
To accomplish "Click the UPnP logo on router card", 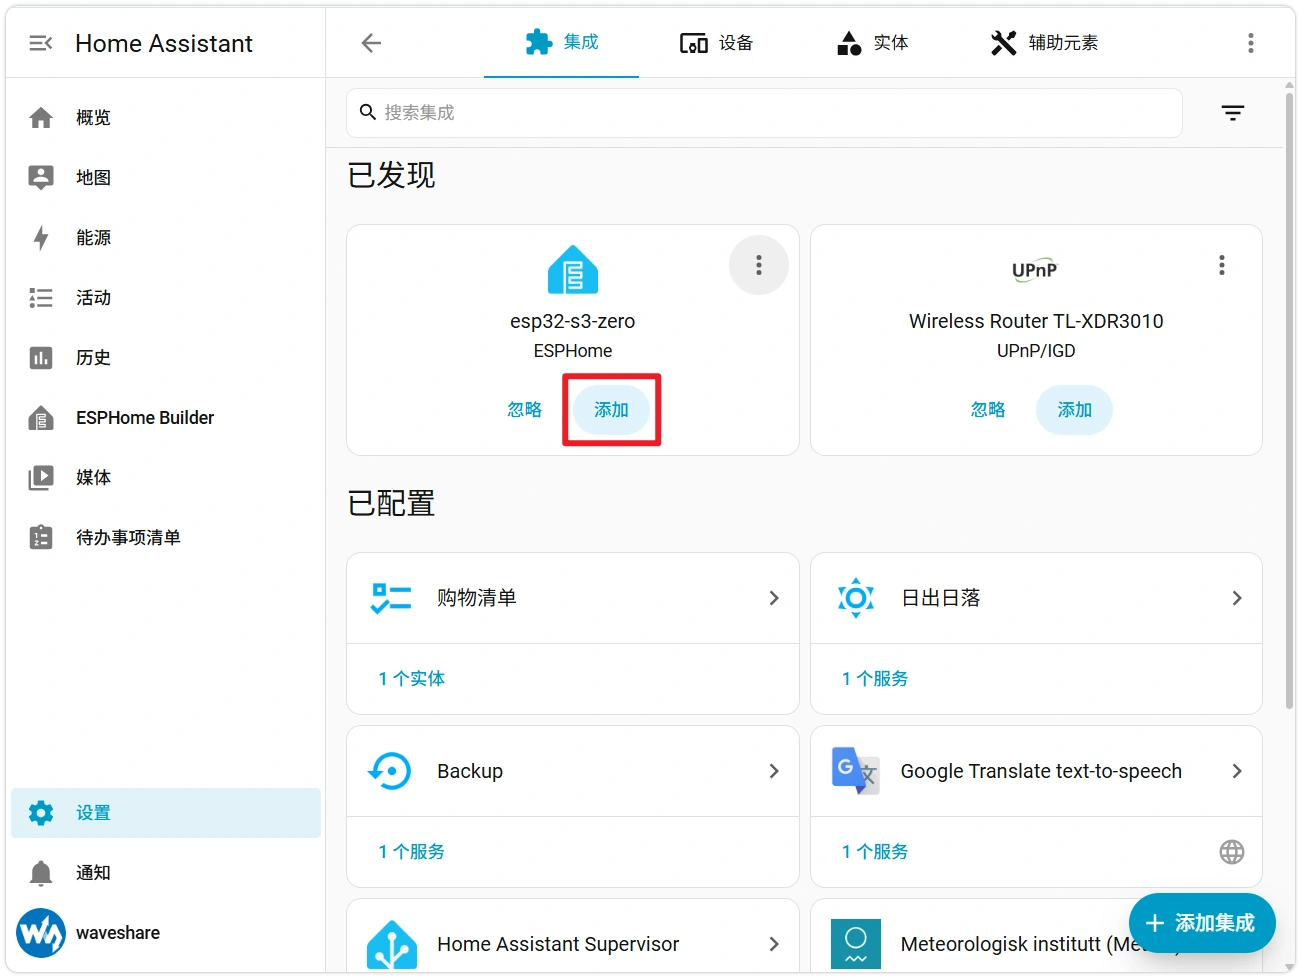I will pyautogui.click(x=1035, y=270).
